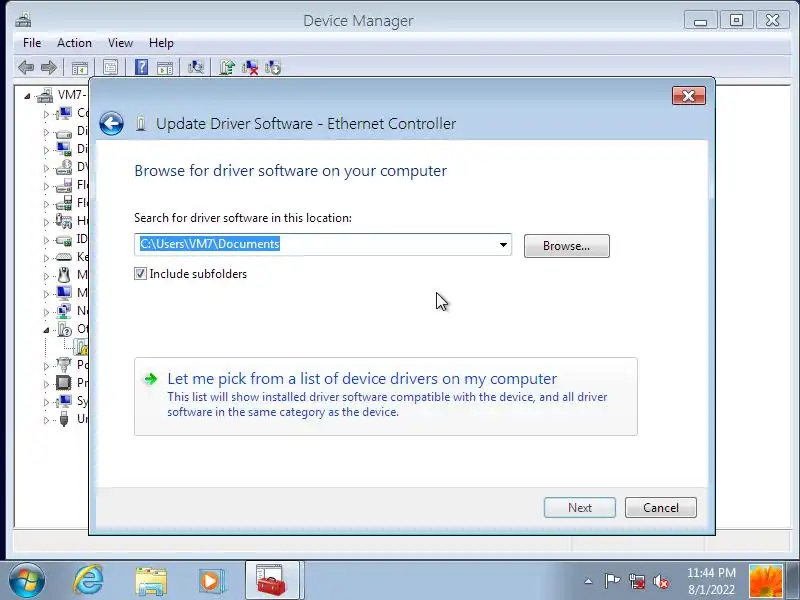Select the Other devices question-mark icon
Viewport: 800px width, 600px height.
64,329
